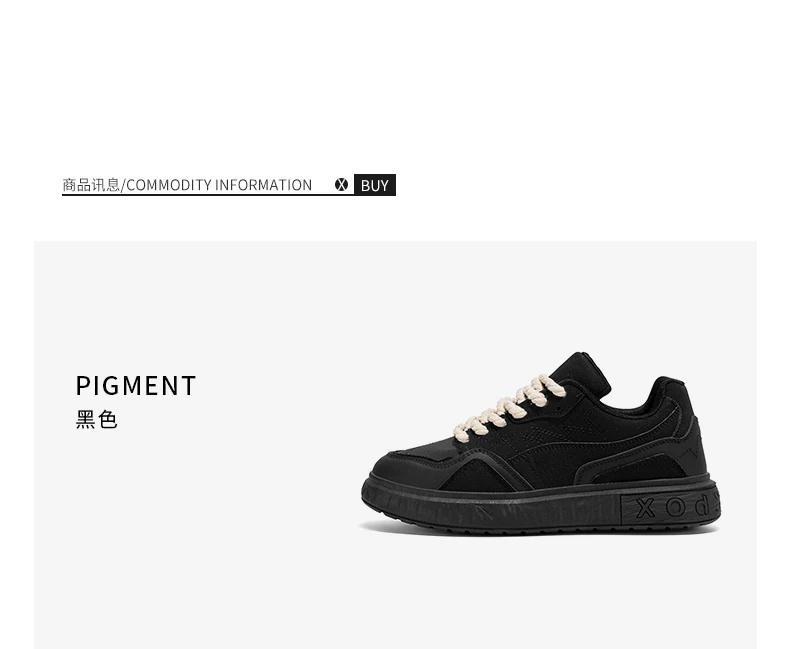Click the shadow beneath the sneaker sole

[x=539, y=530]
